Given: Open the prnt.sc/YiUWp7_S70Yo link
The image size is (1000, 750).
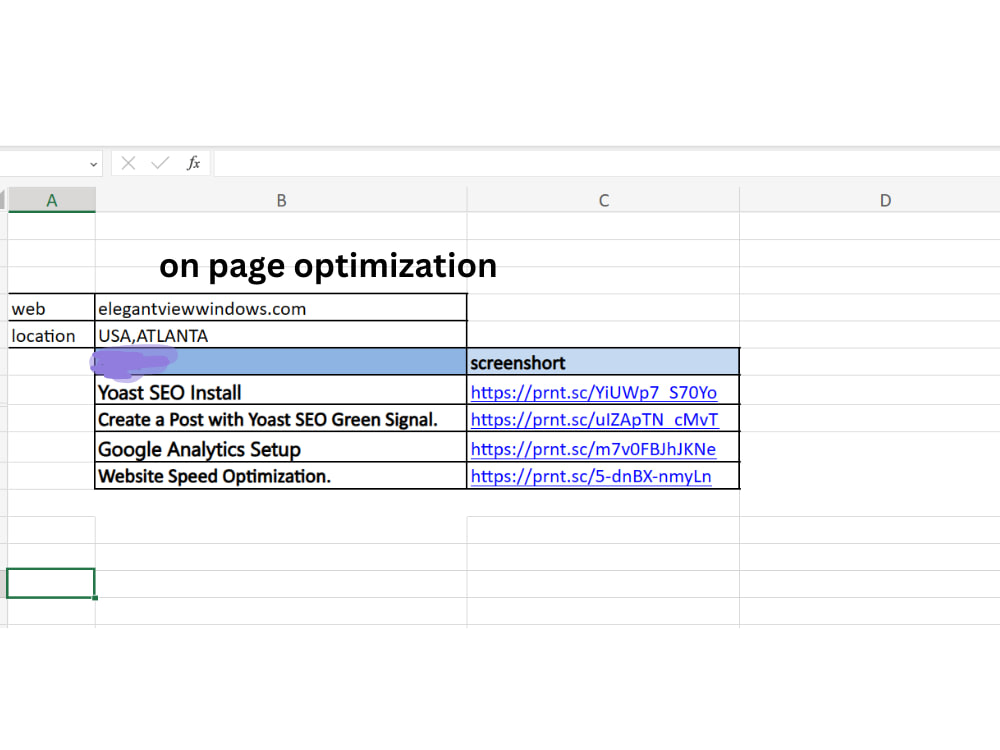Looking at the screenshot, I should 594,392.
